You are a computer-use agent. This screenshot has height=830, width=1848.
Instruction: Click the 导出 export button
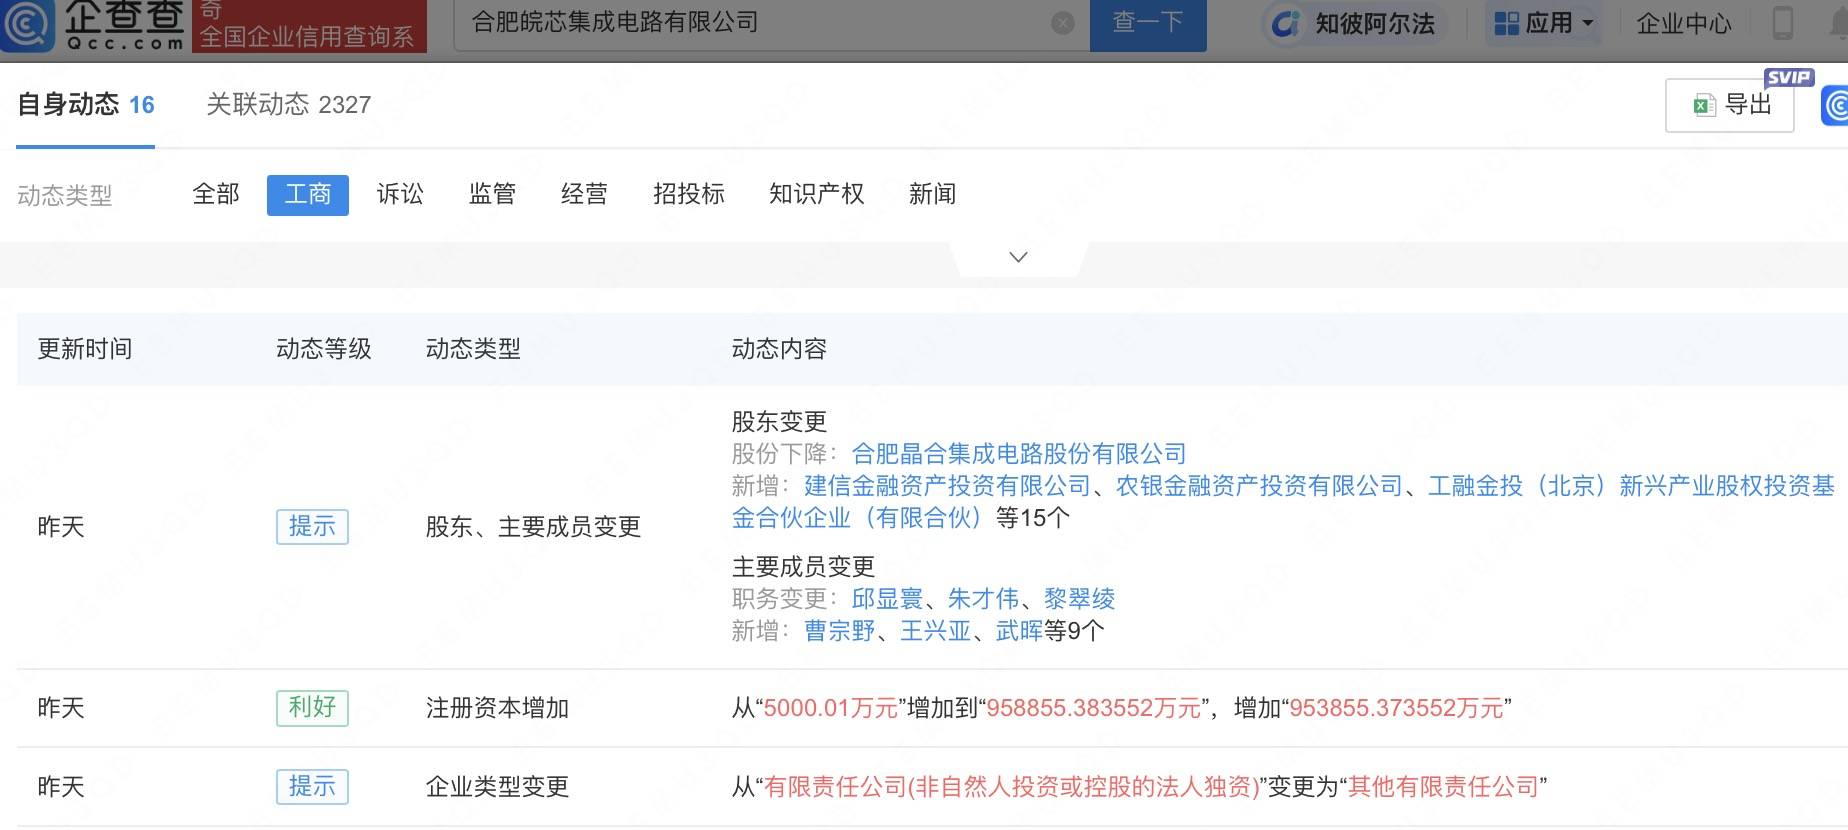tap(1730, 105)
